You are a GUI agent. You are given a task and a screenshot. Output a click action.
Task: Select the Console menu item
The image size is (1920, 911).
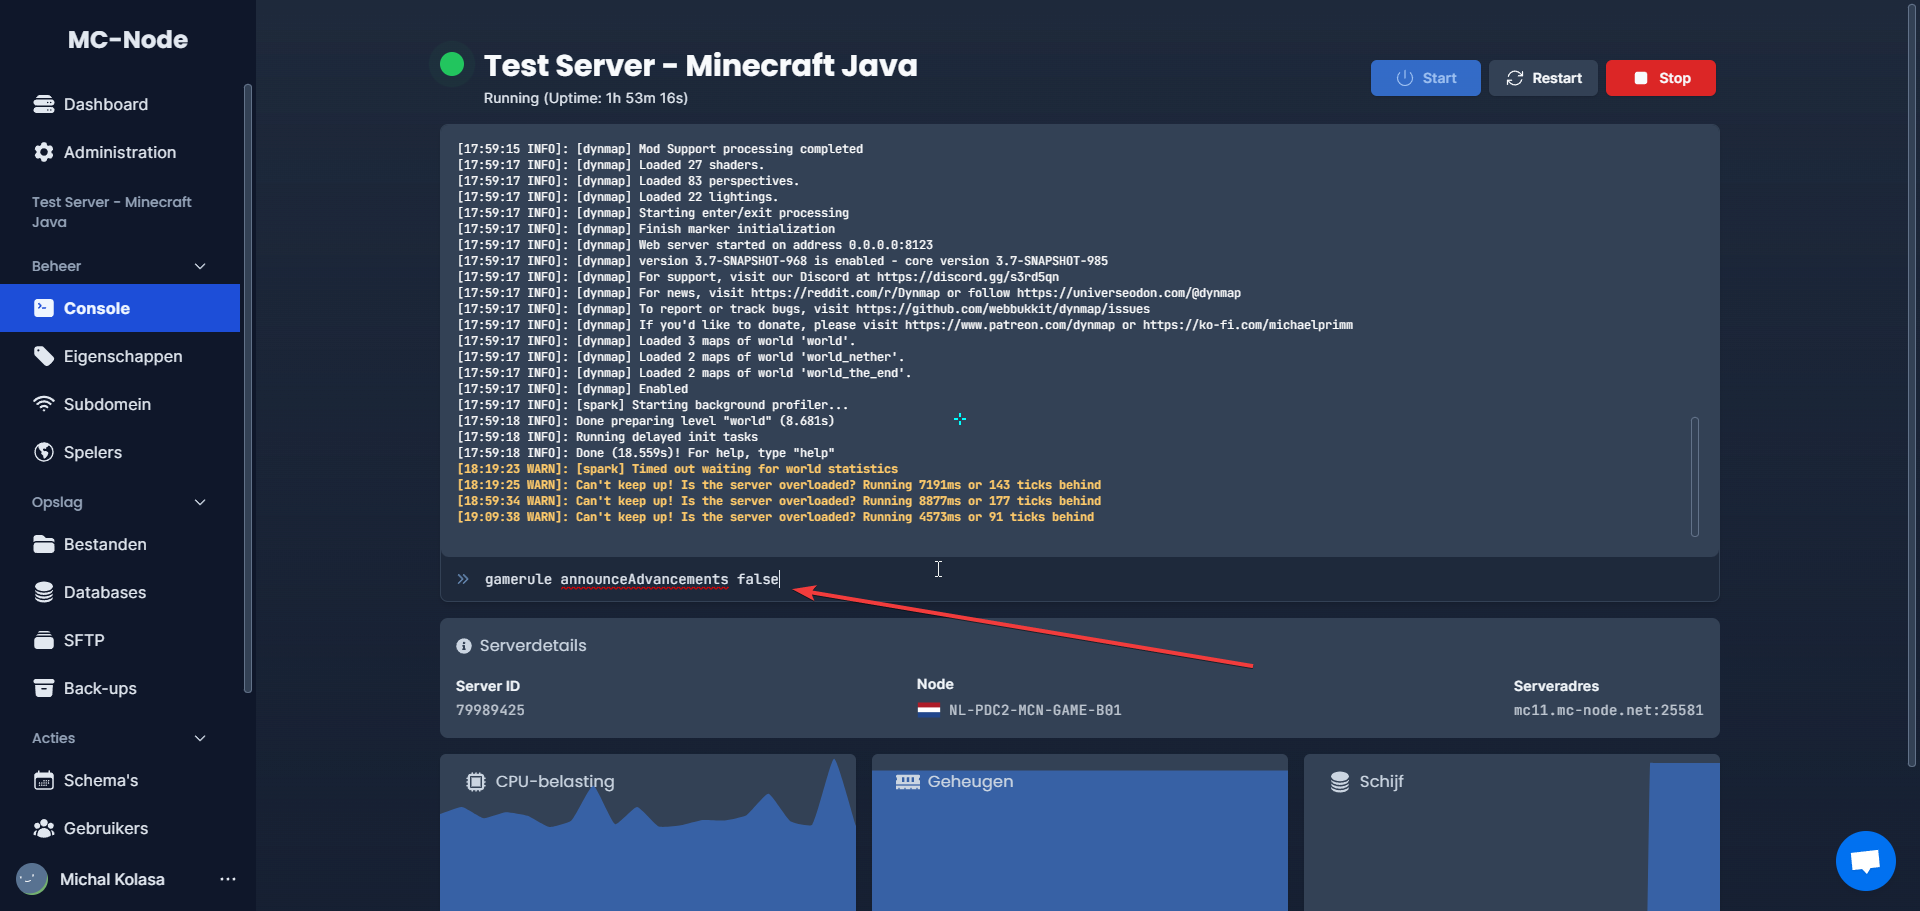(x=120, y=308)
